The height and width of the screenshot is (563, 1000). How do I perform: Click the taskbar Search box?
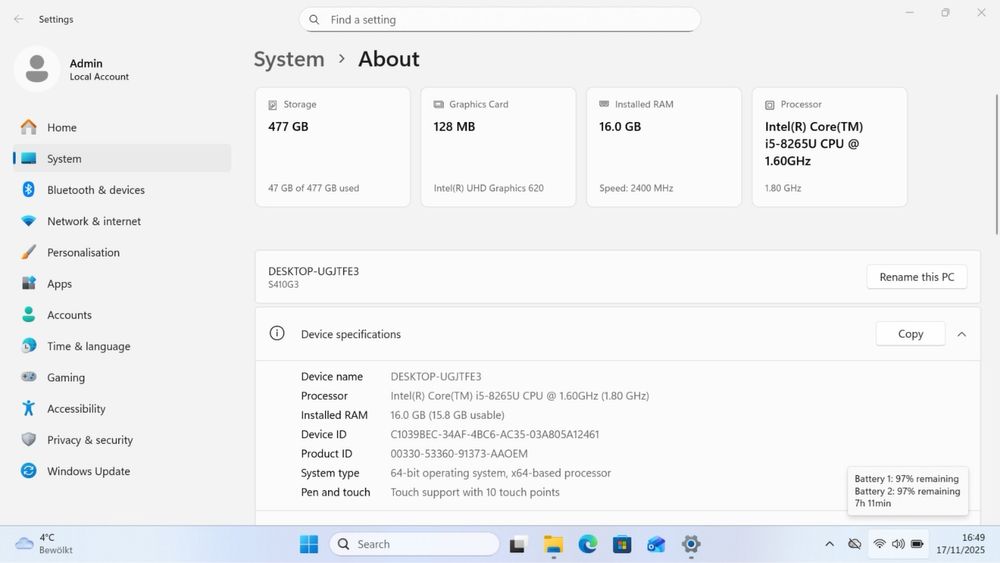pyautogui.click(x=415, y=545)
